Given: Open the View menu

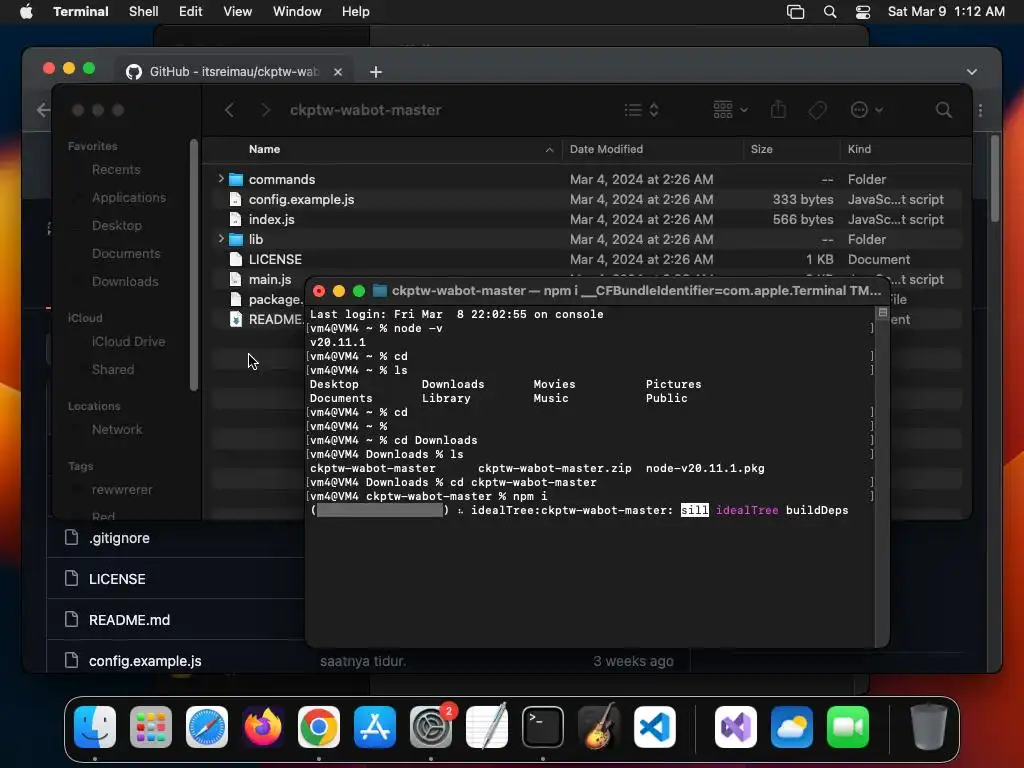Looking at the screenshot, I should (237, 12).
